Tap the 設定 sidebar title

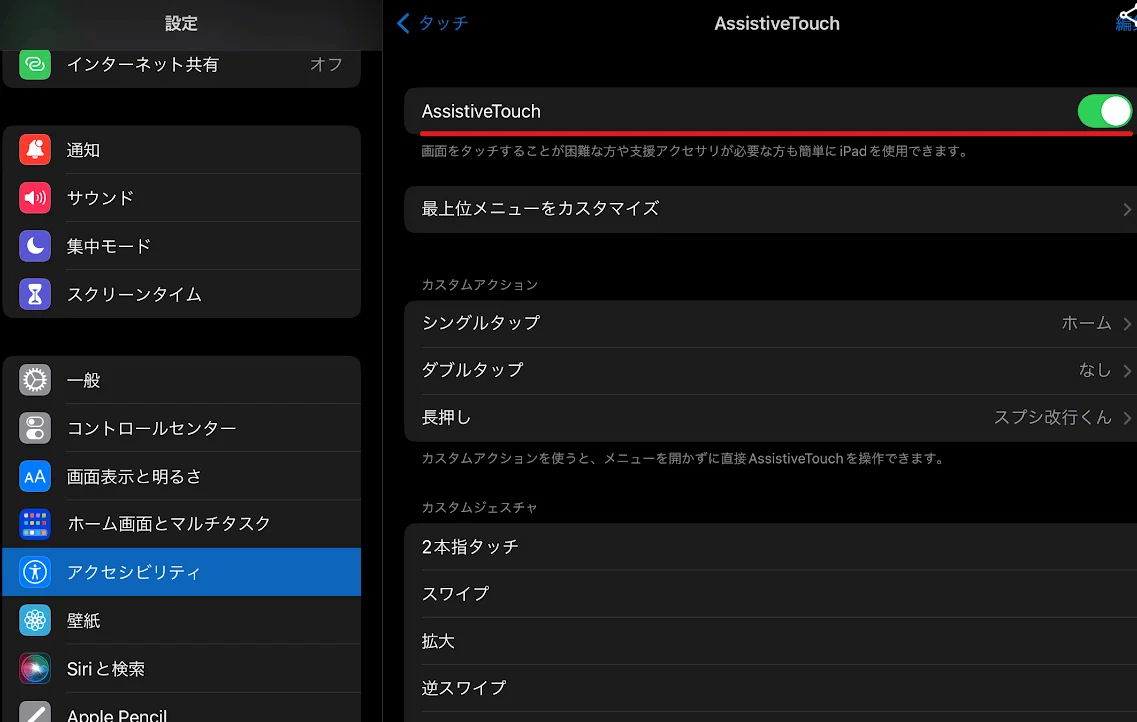(x=181, y=24)
